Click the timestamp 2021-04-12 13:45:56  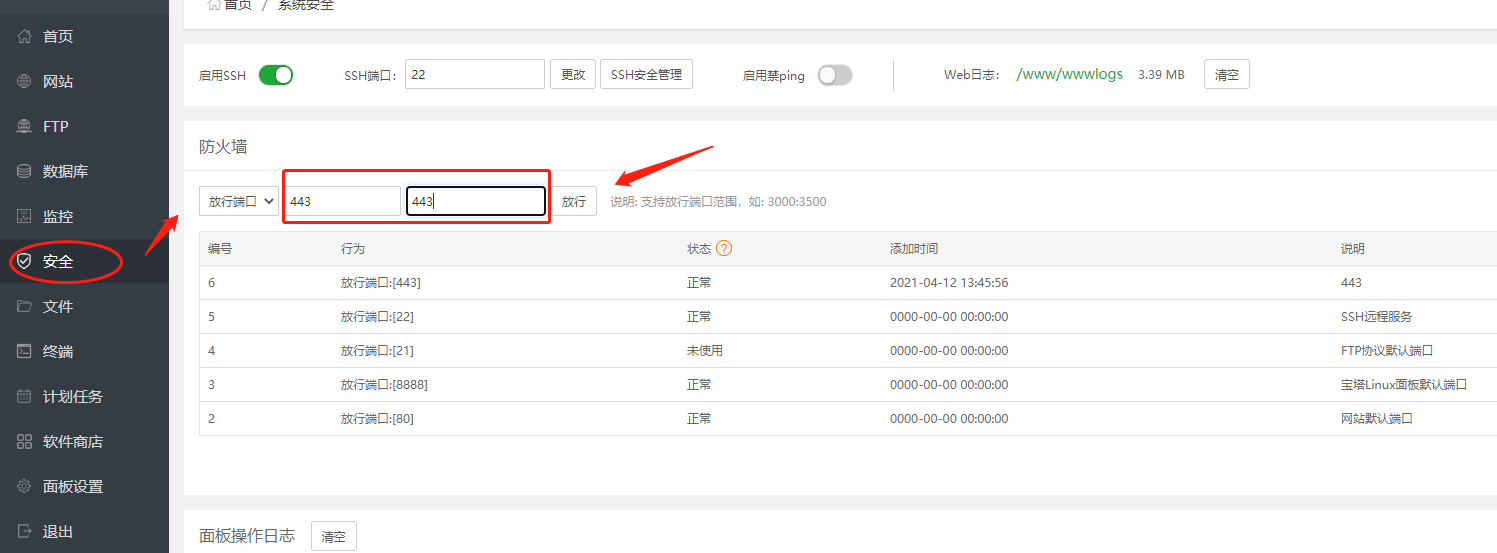coord(949,283)
